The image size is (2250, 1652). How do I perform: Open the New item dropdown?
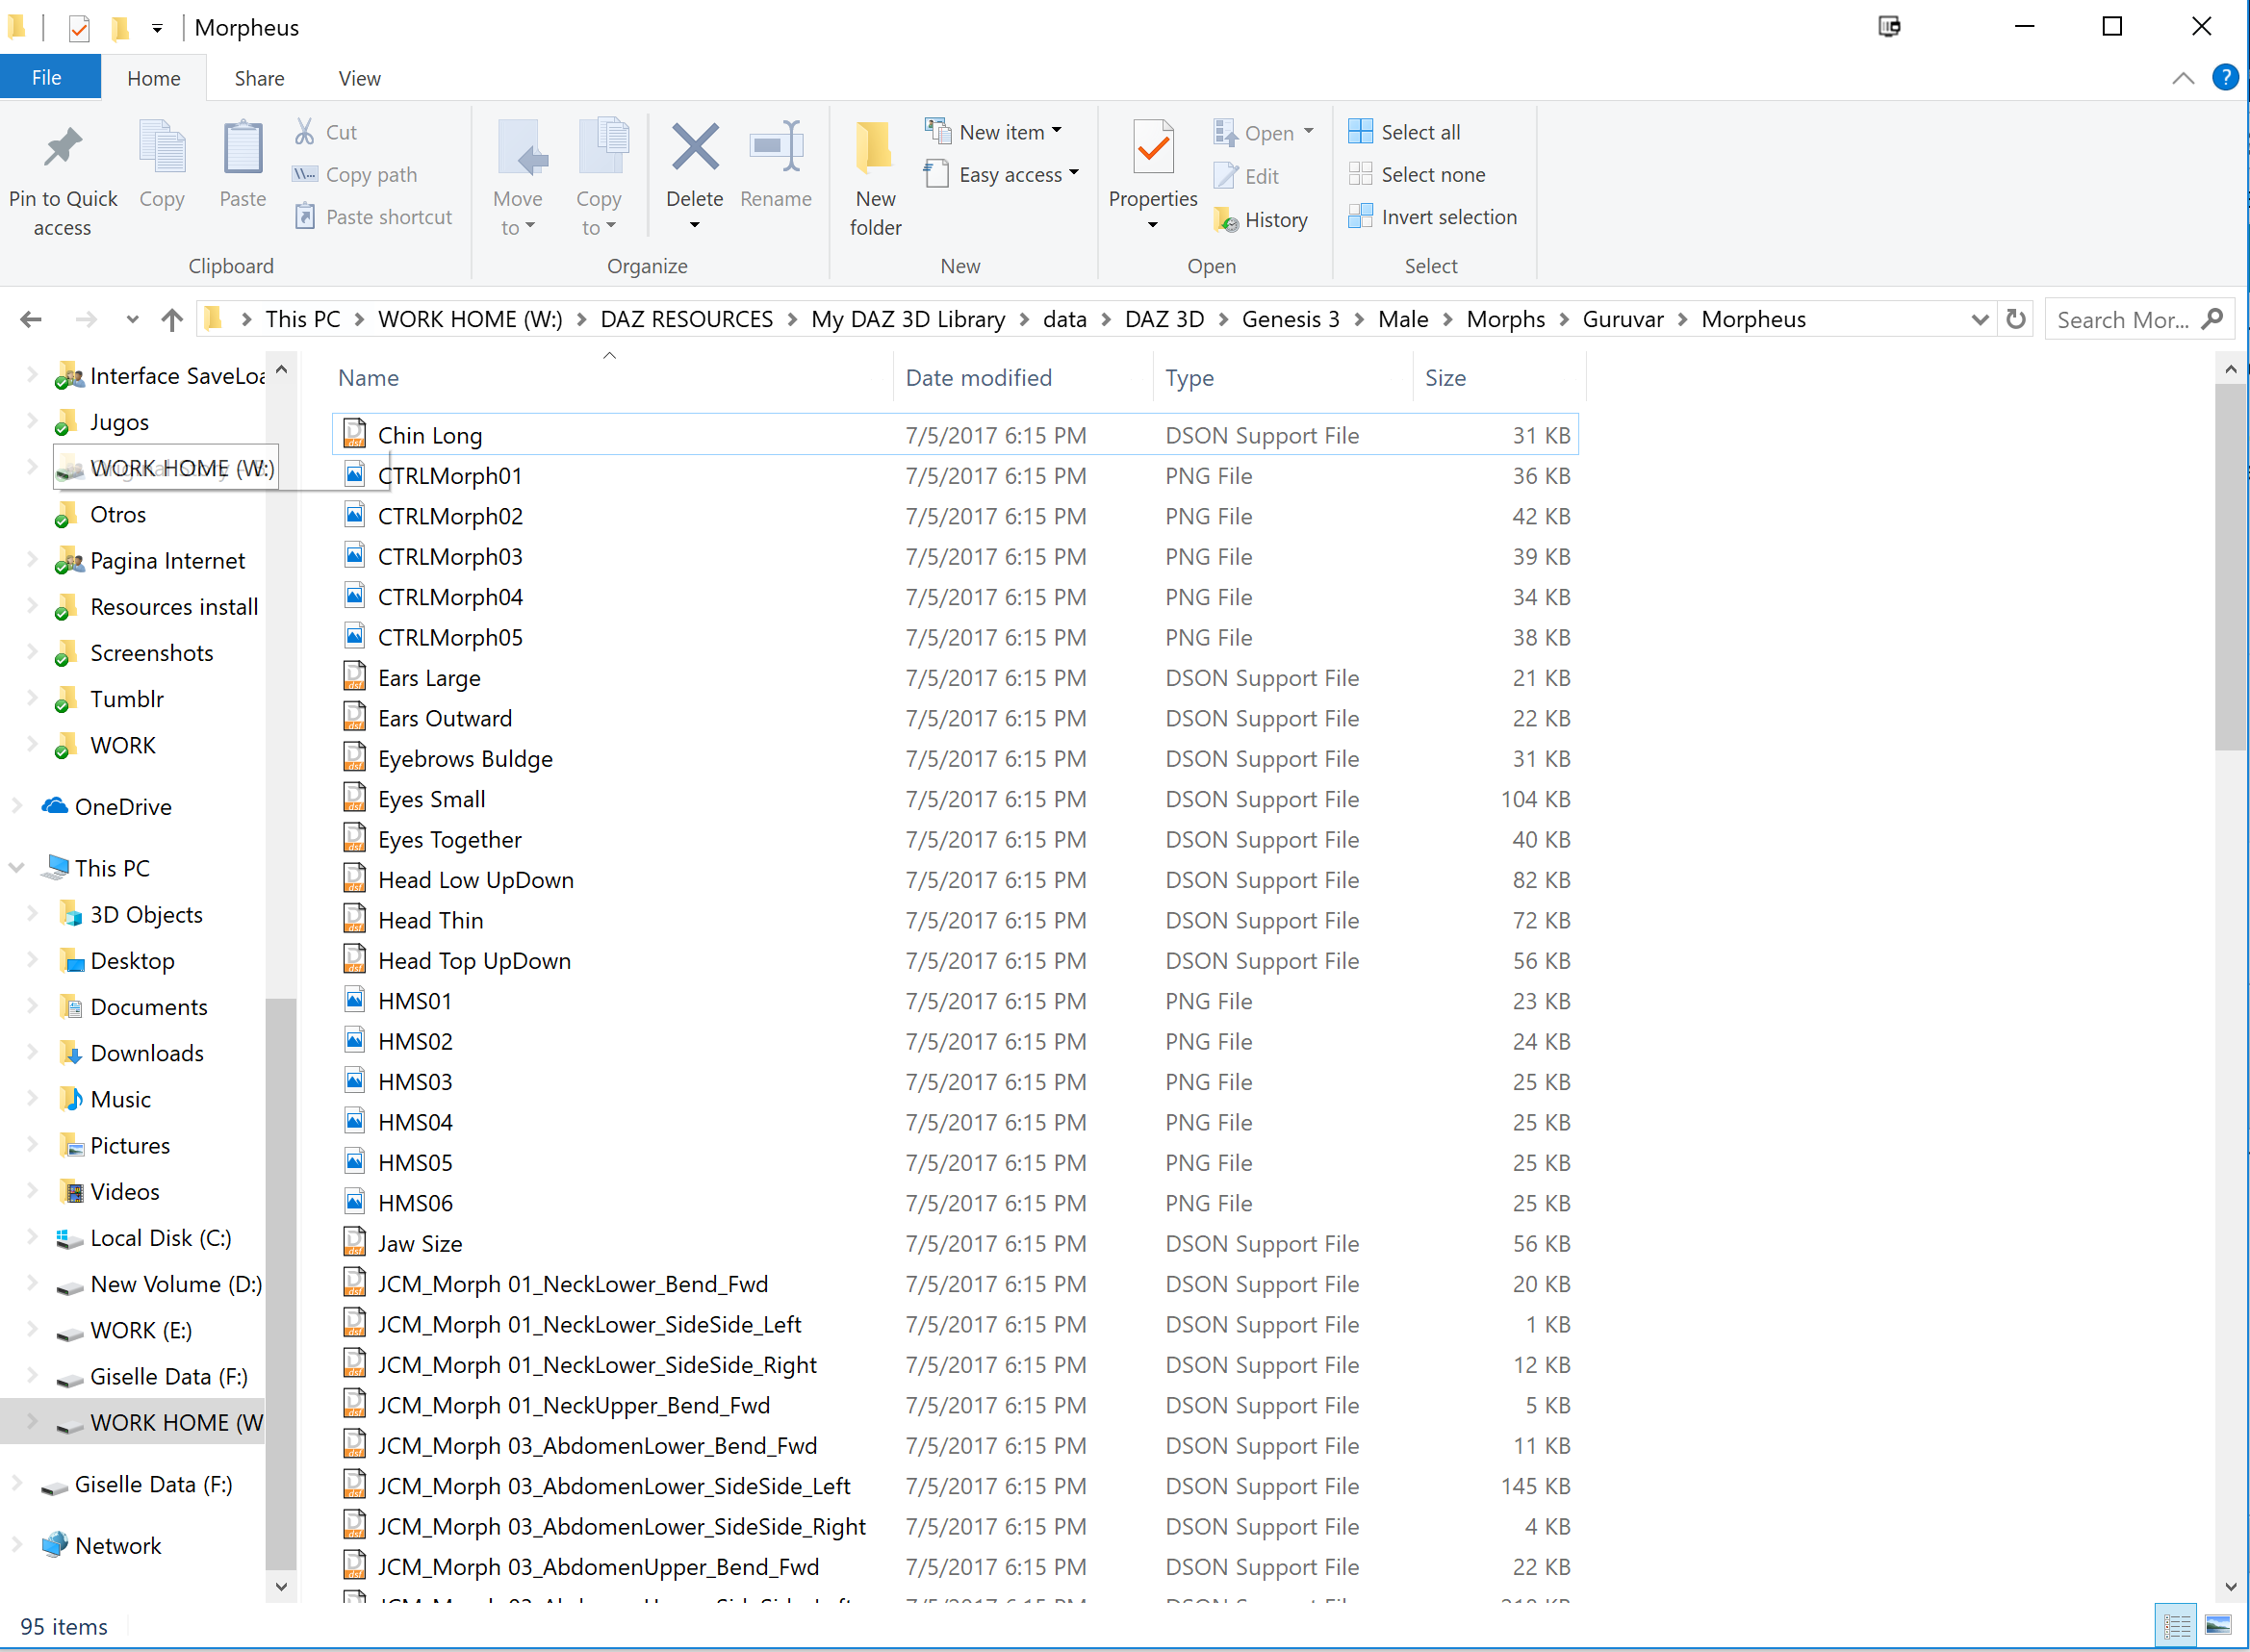click(x=1003, y=132)
